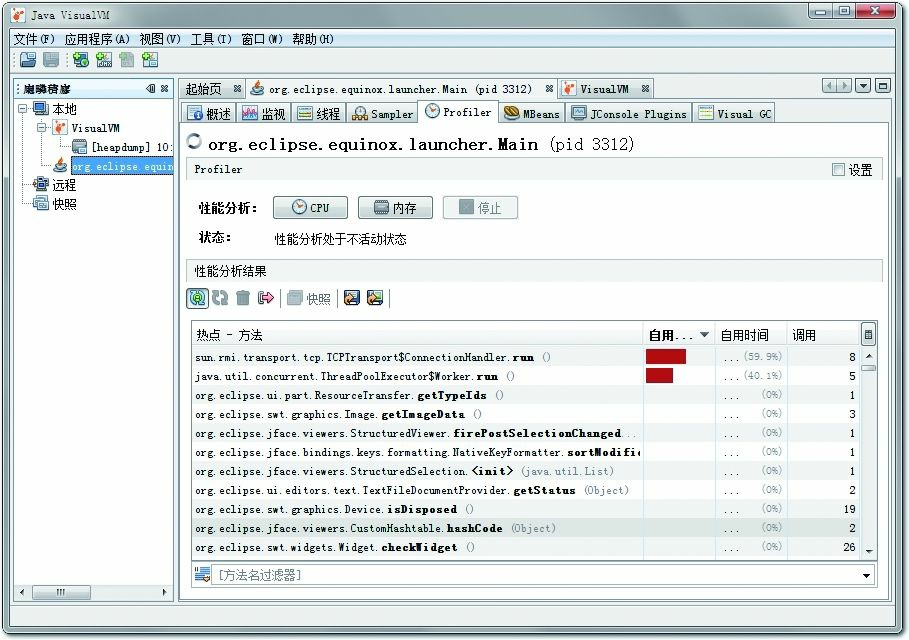Image resolution: width=909 pixels, height=640 pixels.
Task: Switch to the 监视 tab
Action: pos(264,114)
